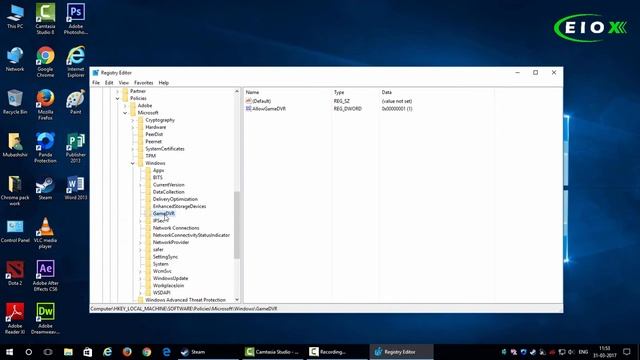Open the Edit menu in Registry Editor
This screenshot has height=360, width=640.
coord(109,83)
